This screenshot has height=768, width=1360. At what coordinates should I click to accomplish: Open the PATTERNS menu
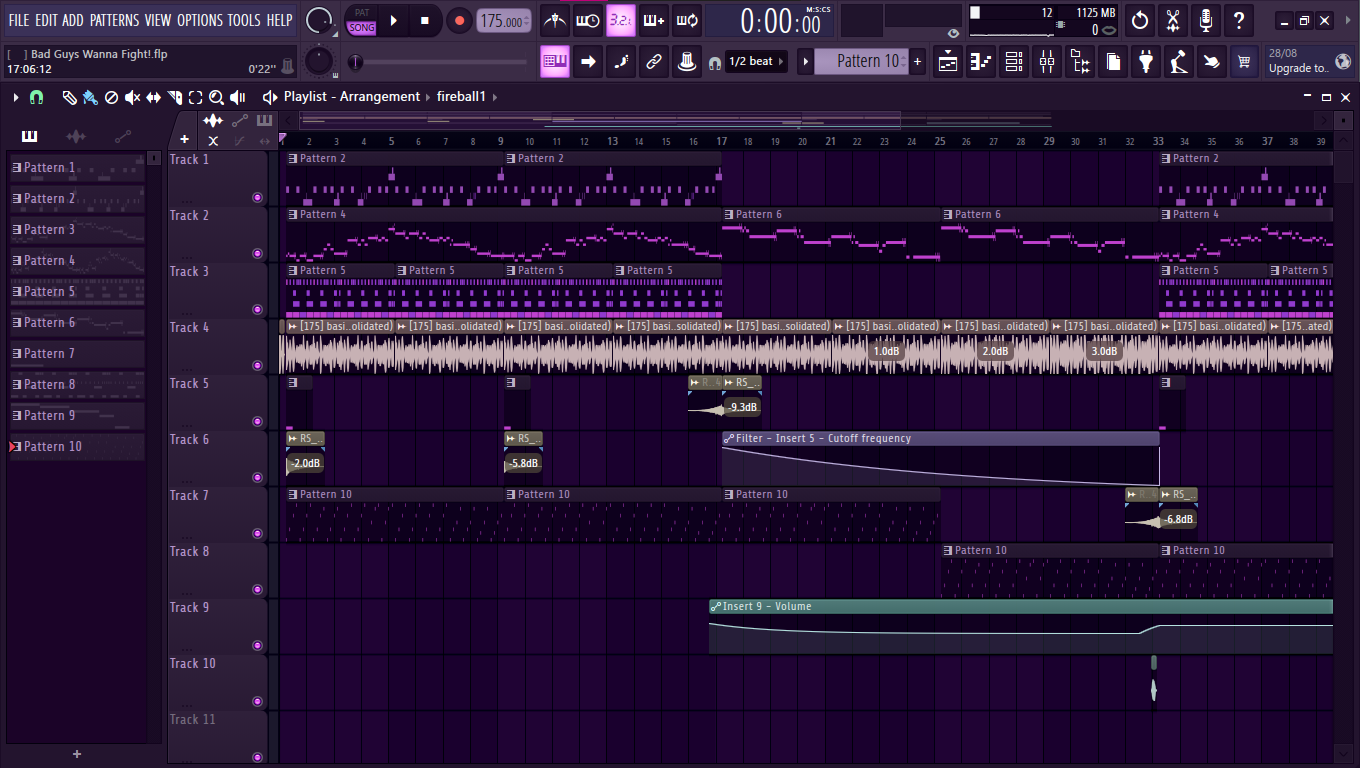tap(115, 20)
